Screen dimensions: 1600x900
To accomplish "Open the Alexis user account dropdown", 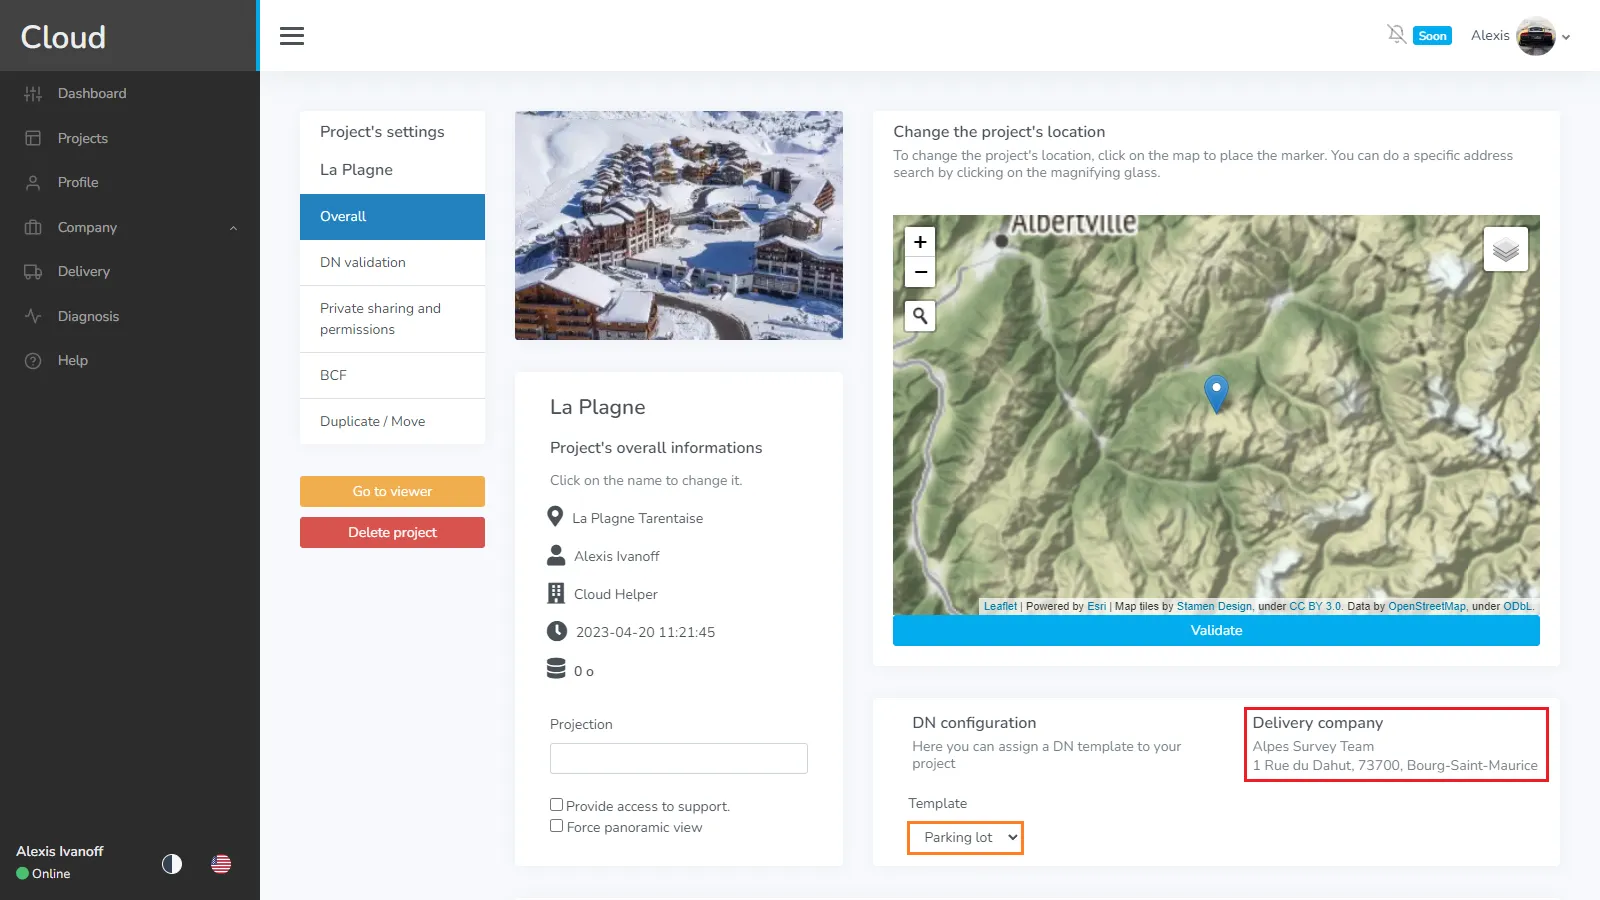I will click(1520, 36).
